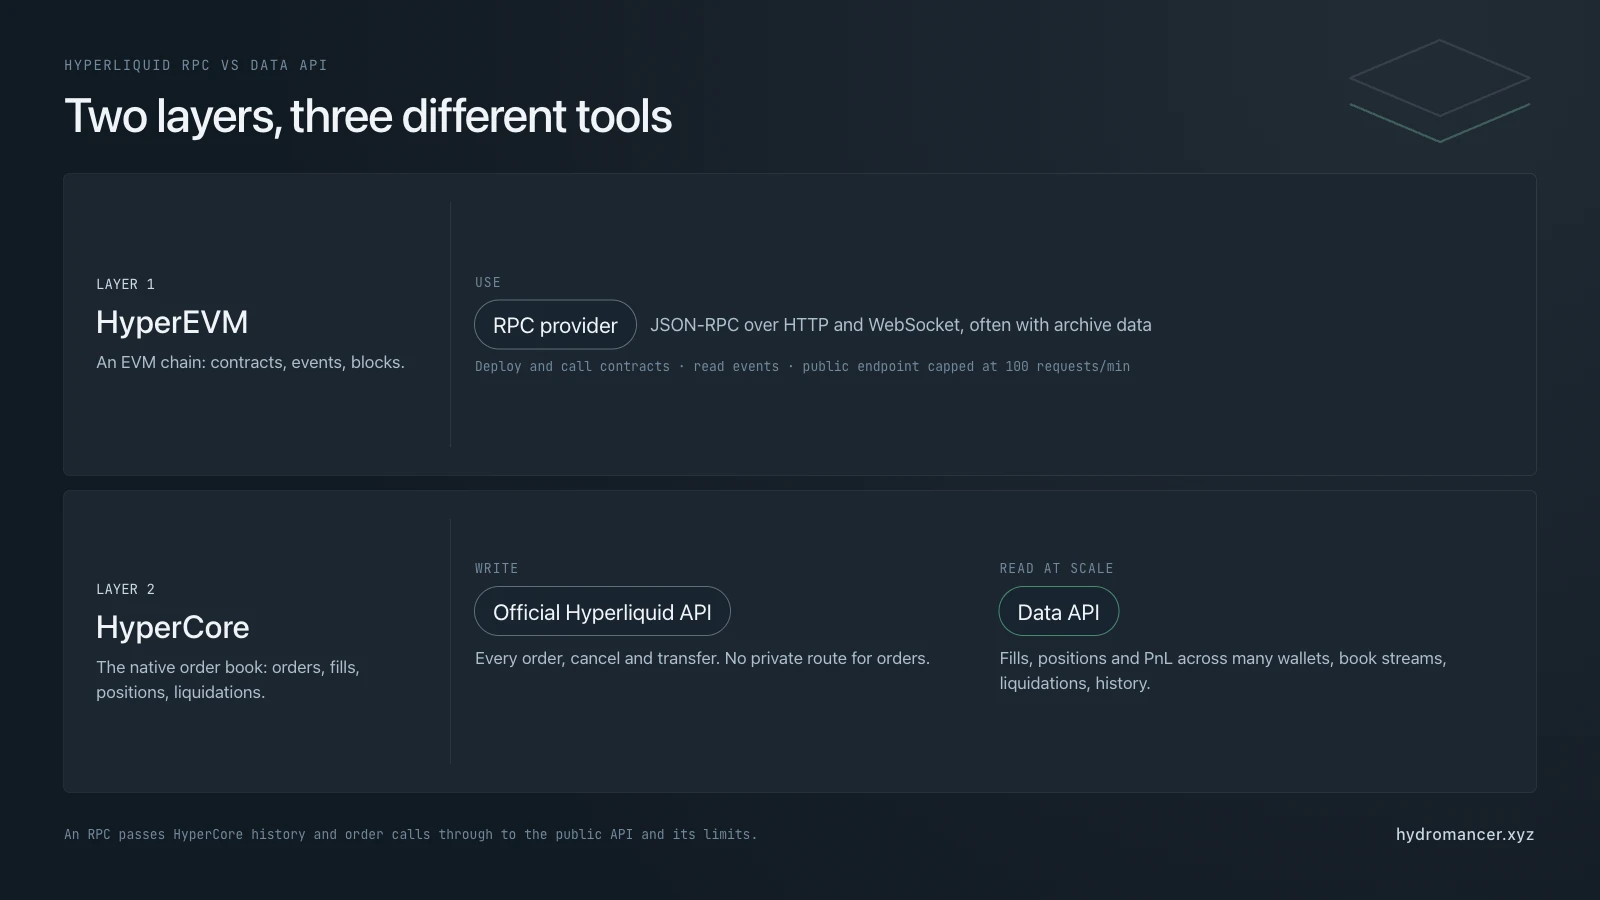Click the stacked layers icon
Screen dimensions: 1600x900
1440,91
